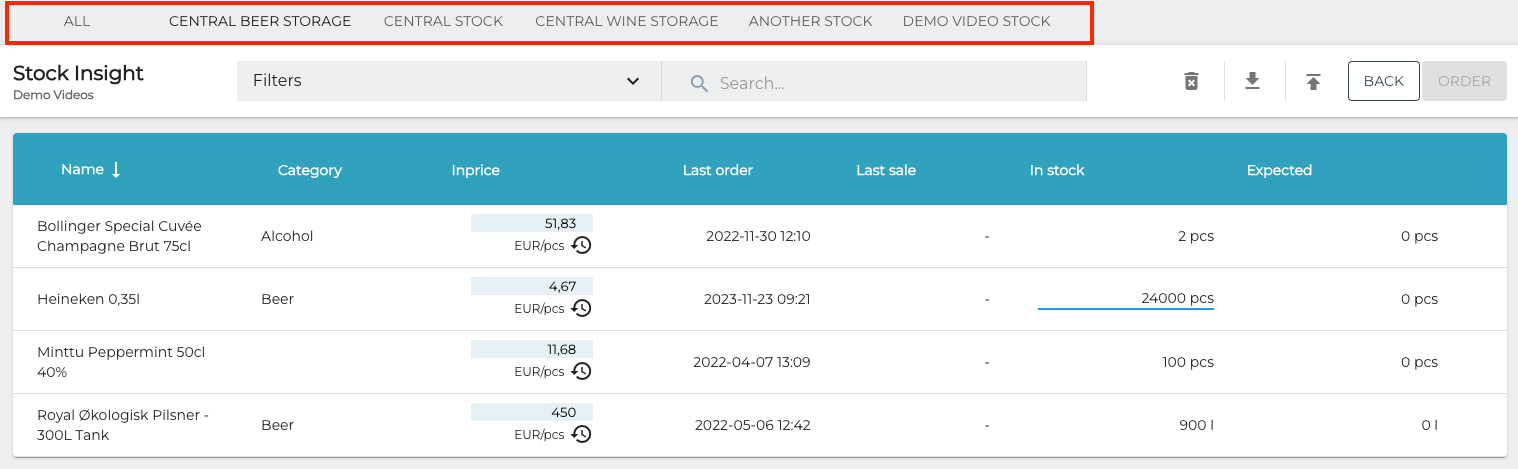Viewport: 1518px width, 469px height.
Task: Sort by the In stock column header
Action: (1057, 170)
